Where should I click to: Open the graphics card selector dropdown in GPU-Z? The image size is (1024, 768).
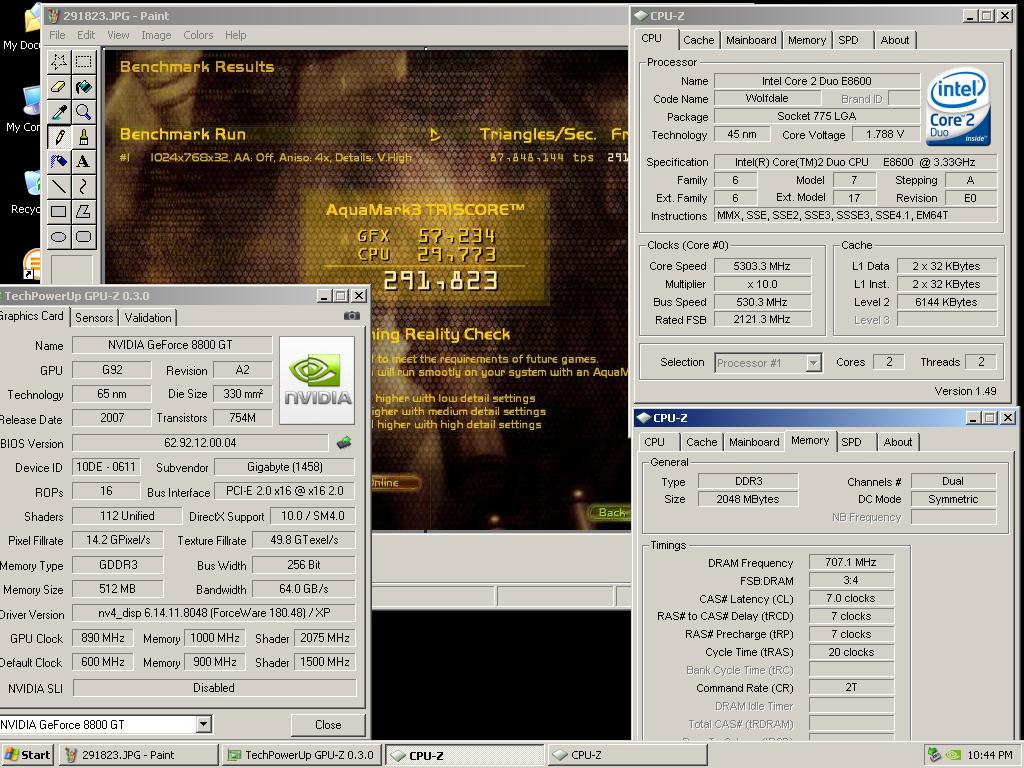[204, 724]
